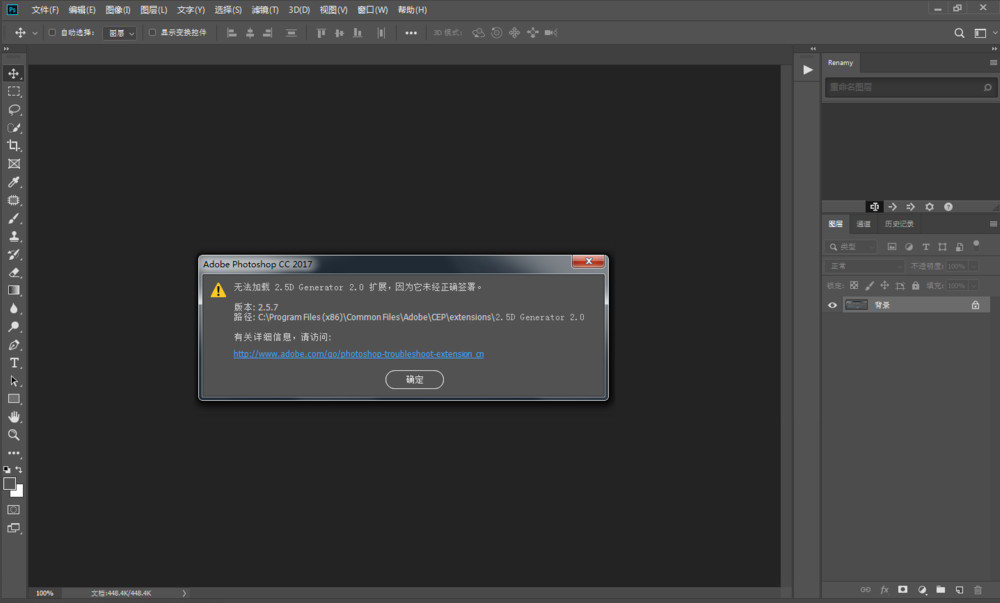Pick the Eyedropper tool

click(x=14, y=182)
